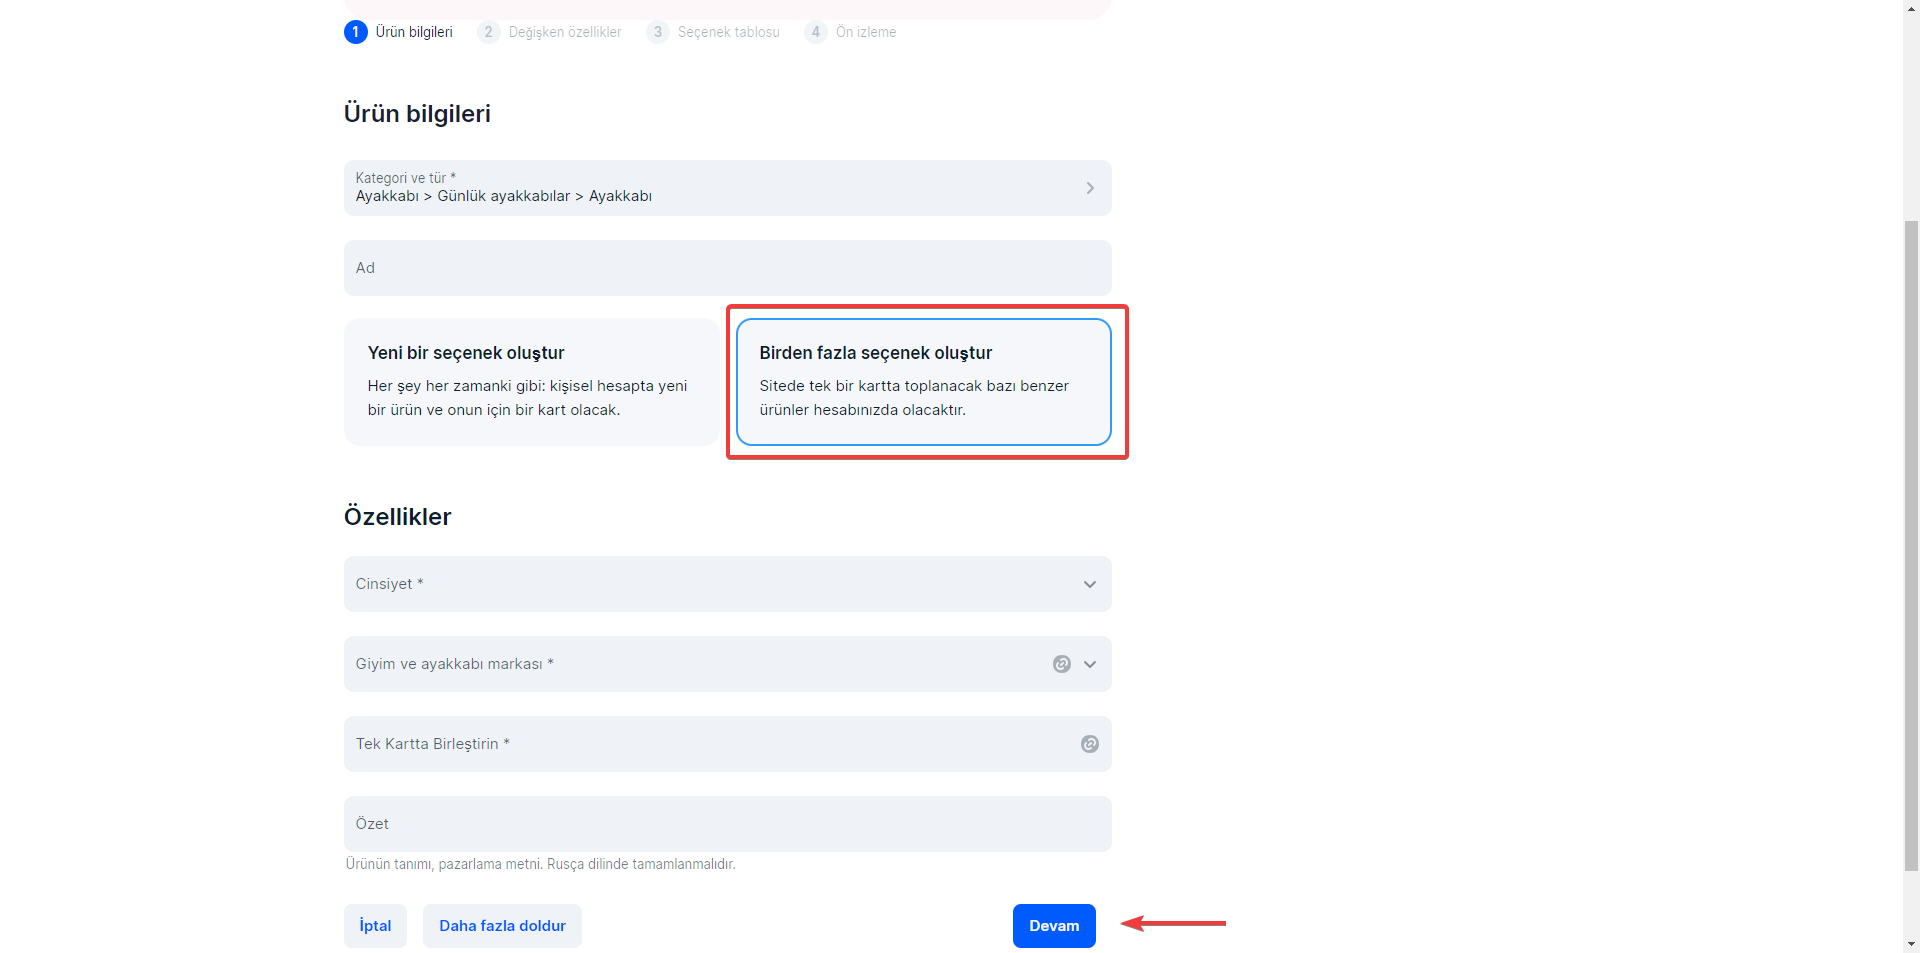This screenshot has height=953, width=1920.
Task: Click the İptal button
Action: pyautogui.click(x=375, y=926)
